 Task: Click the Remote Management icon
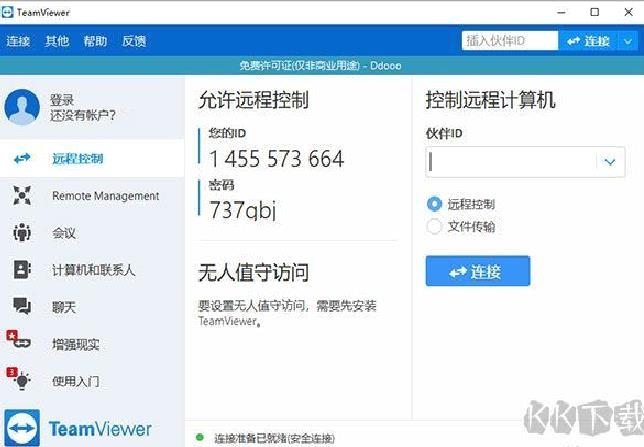(22, 195)
